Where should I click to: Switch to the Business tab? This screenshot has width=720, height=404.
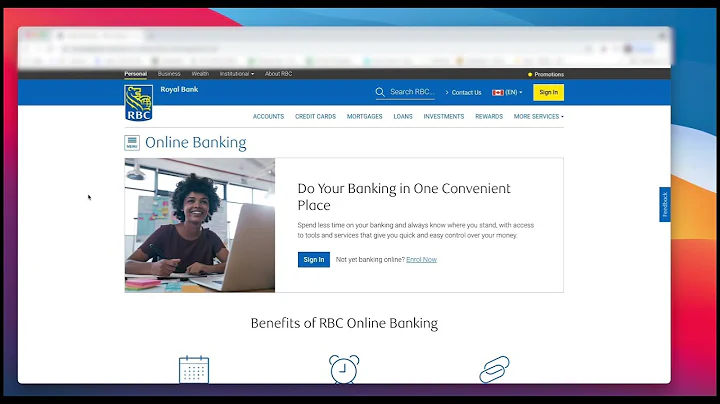pos(169,73)
